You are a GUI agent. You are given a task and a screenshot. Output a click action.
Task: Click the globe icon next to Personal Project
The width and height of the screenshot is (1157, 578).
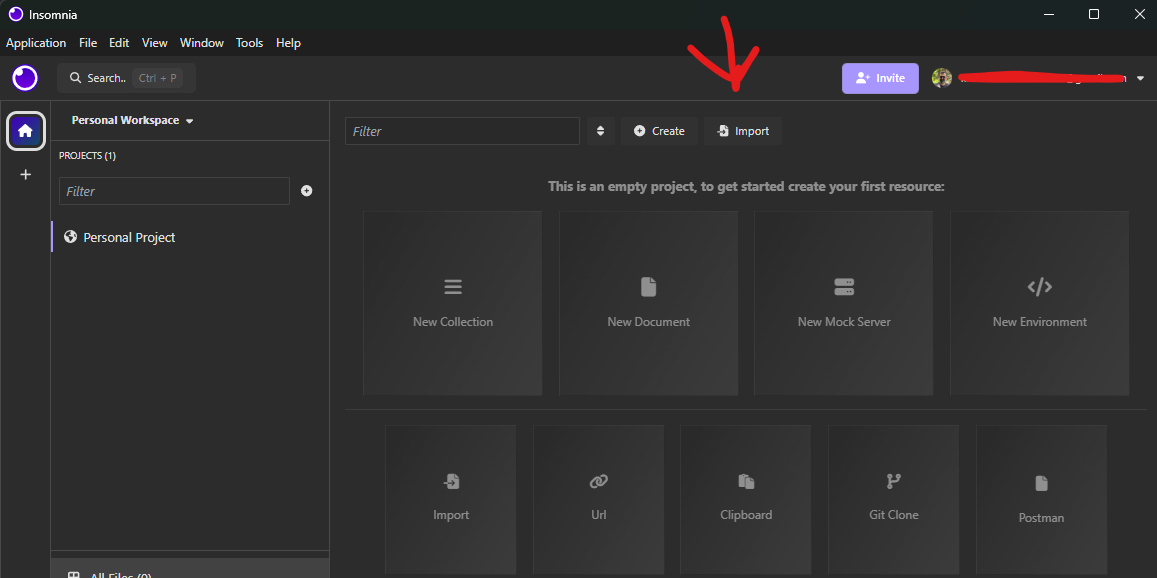tap(71, 237)
